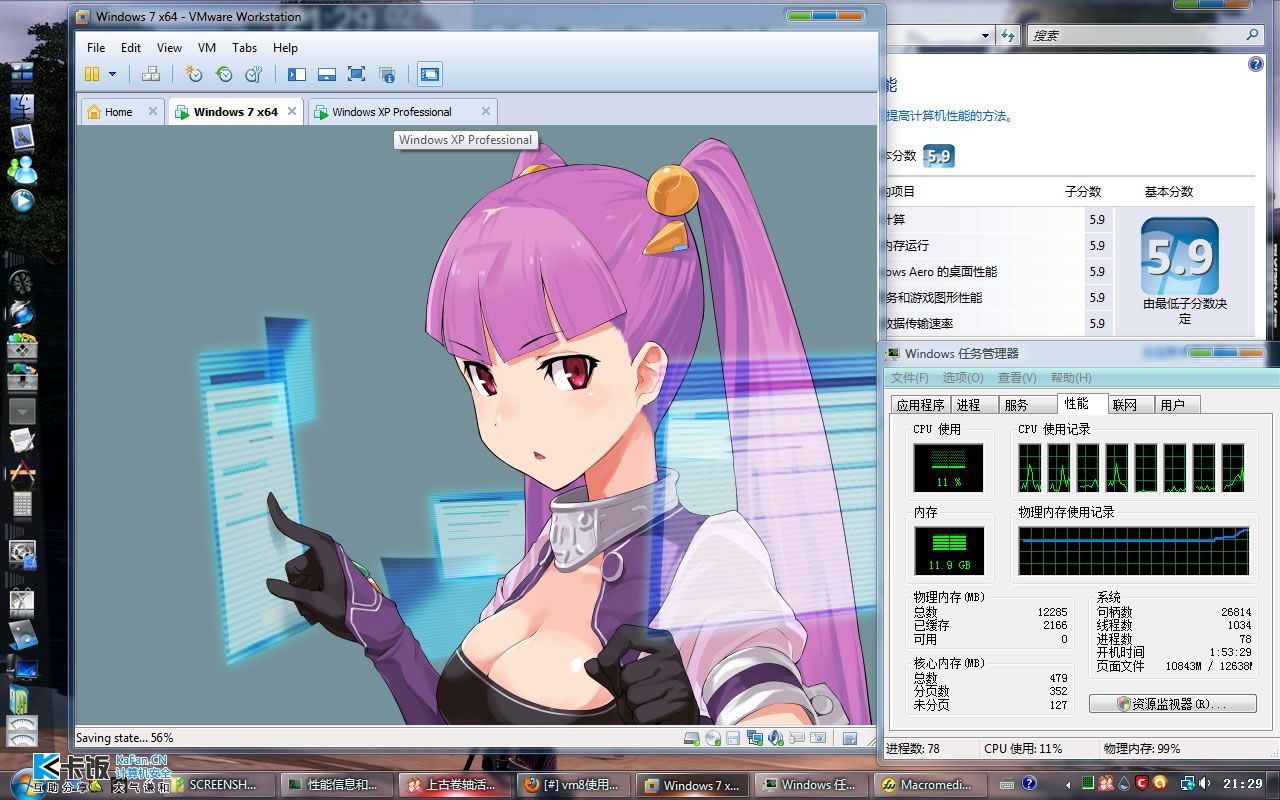Open the MSN Messenger dock icon

tap(22, 170)
